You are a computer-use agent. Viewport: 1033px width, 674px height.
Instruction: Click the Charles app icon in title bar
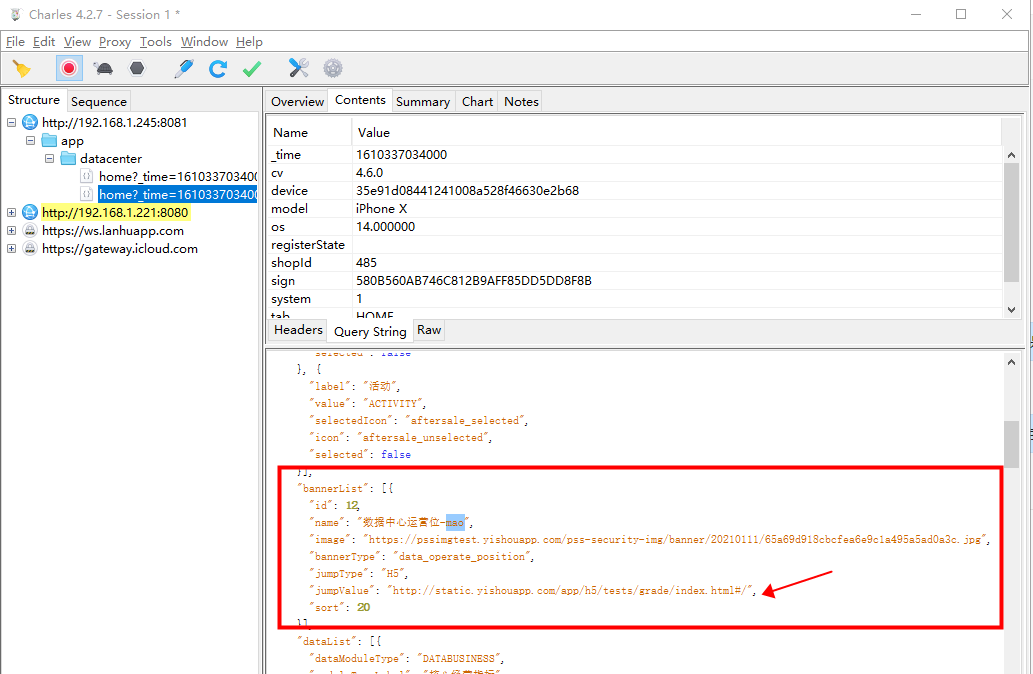coord(16,14)
